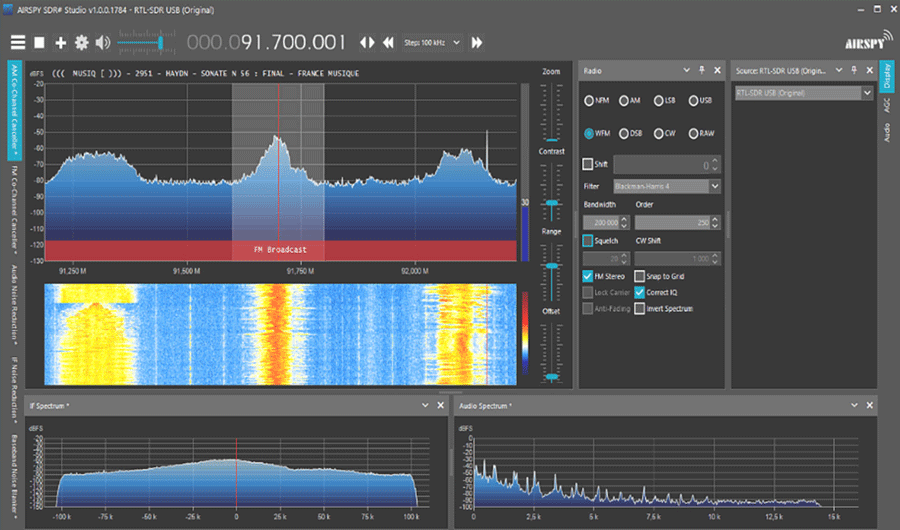Switch to the Audio side tab
The image size is (900, 530).
click(x=887, y=133)
